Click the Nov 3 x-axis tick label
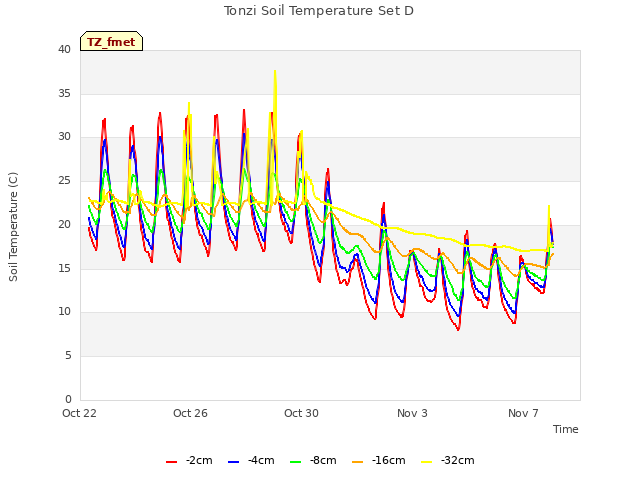This screenshot has width=640, height=480. pos(412,413)
